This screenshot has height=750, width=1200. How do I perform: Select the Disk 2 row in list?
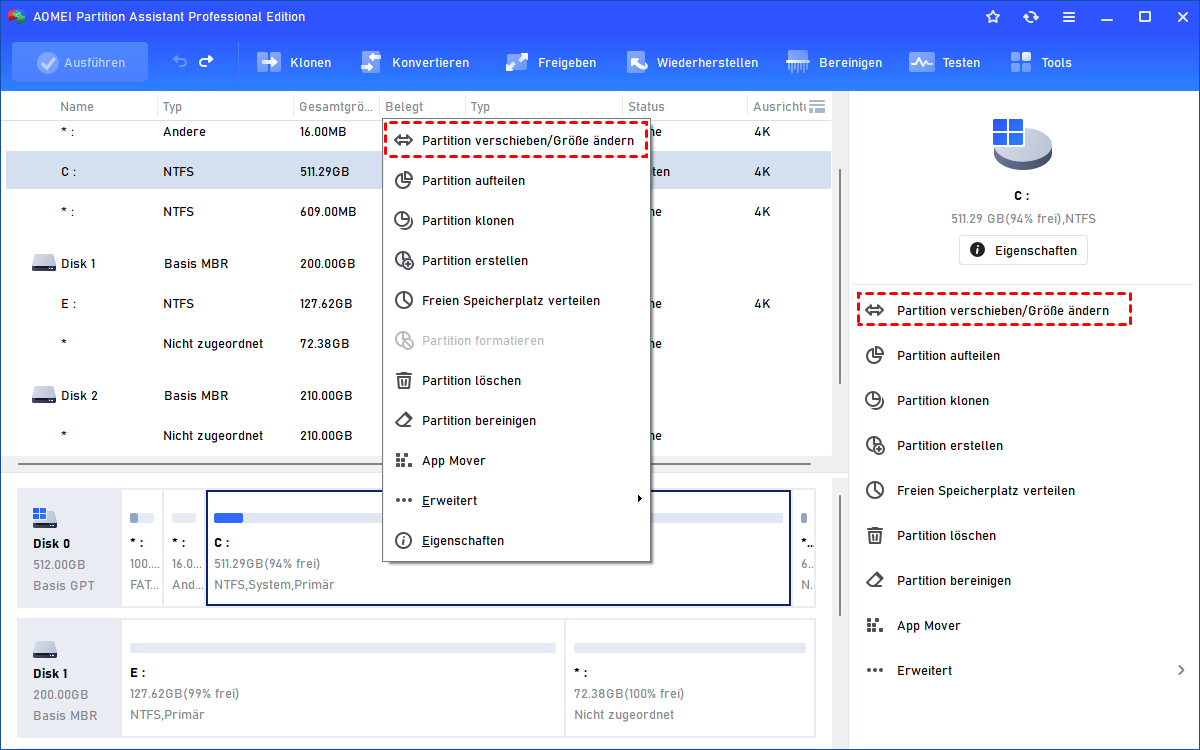pos(418,395)
